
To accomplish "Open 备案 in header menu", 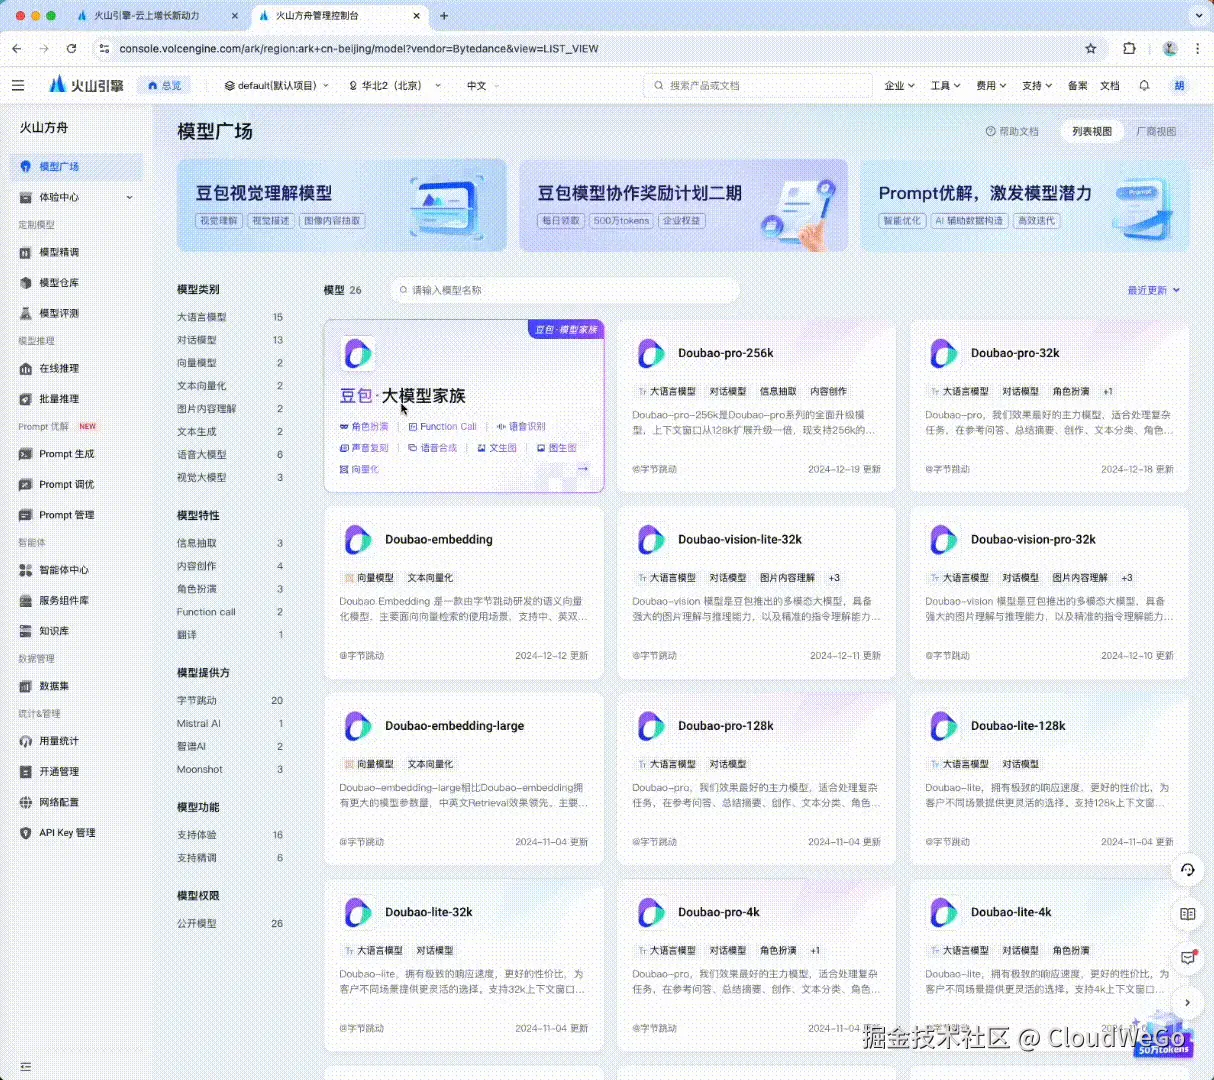I will 1077,86.
